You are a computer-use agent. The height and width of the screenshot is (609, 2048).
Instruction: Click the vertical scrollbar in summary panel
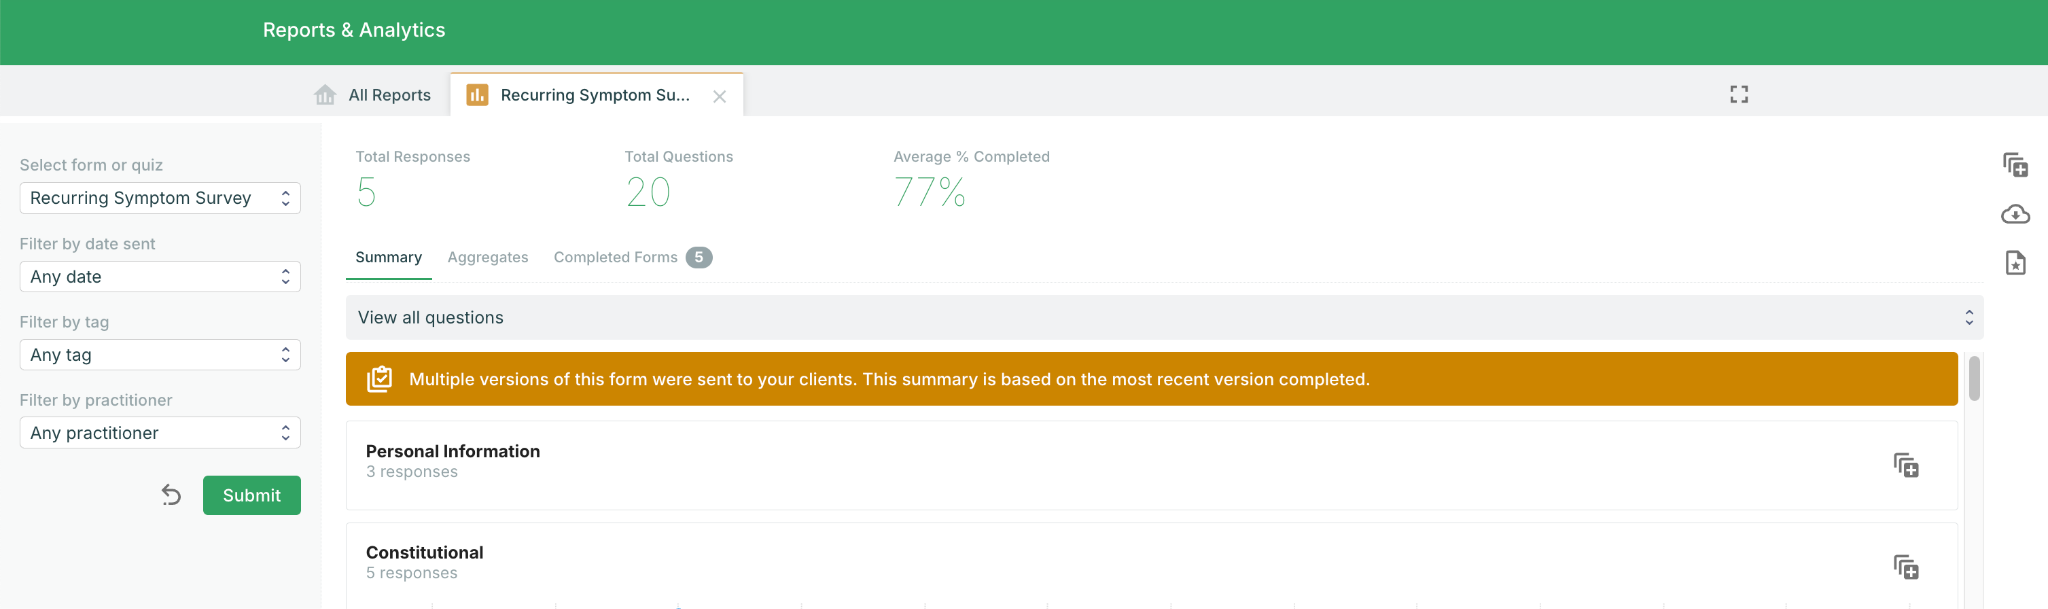pos(1974,380)
